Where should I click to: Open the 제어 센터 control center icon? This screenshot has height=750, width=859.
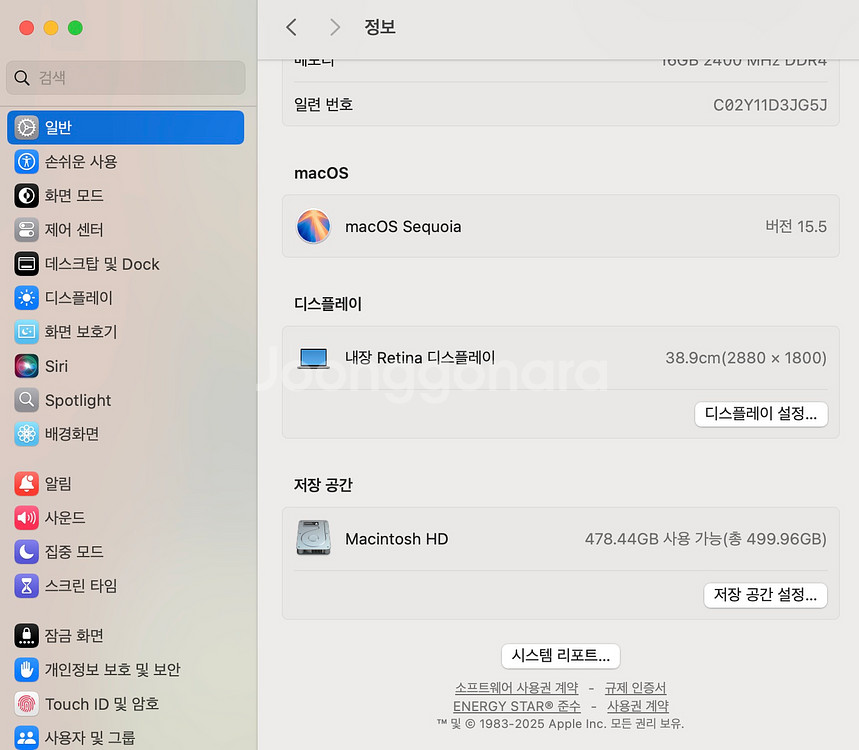pos(26,230)
